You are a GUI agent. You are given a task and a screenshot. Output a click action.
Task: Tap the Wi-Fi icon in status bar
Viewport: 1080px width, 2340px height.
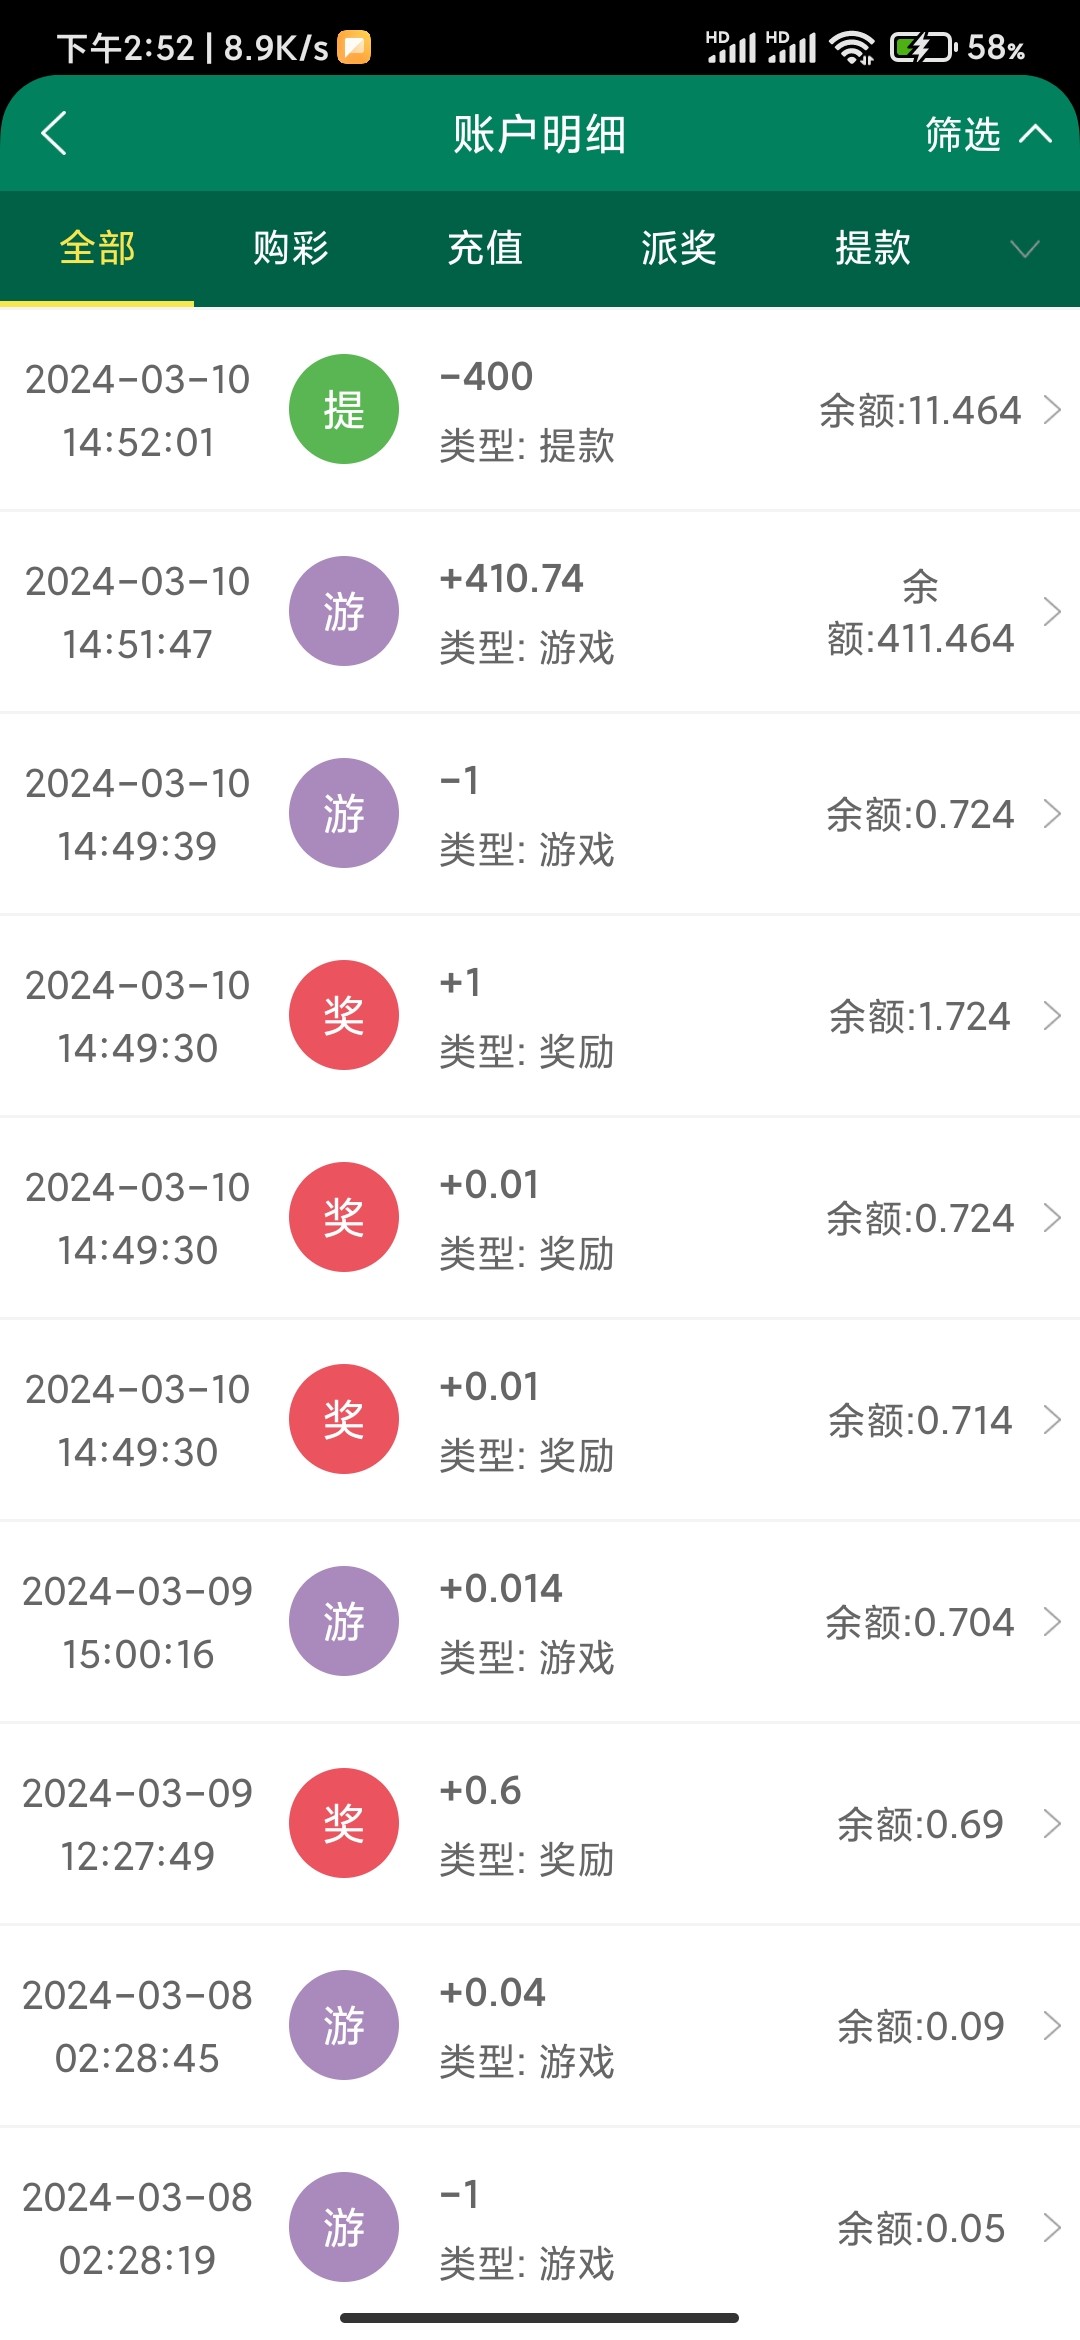tap(852, 47)
